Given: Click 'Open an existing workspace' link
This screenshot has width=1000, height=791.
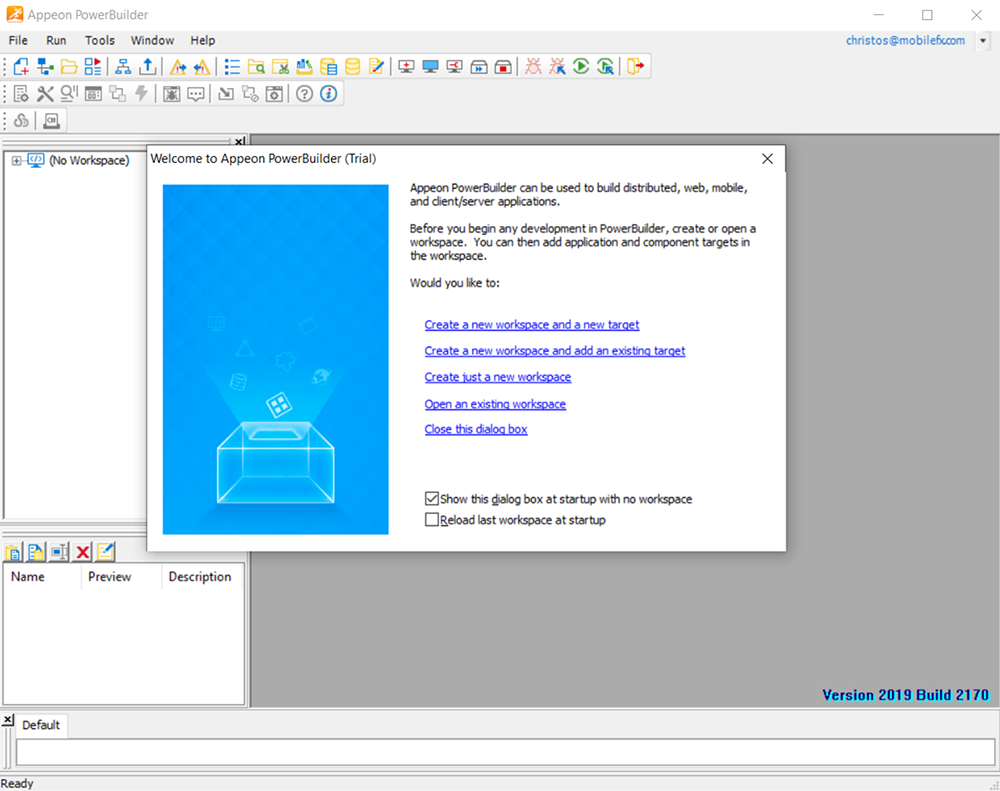Looking at the screenshot, I should (x=496, y=404).
